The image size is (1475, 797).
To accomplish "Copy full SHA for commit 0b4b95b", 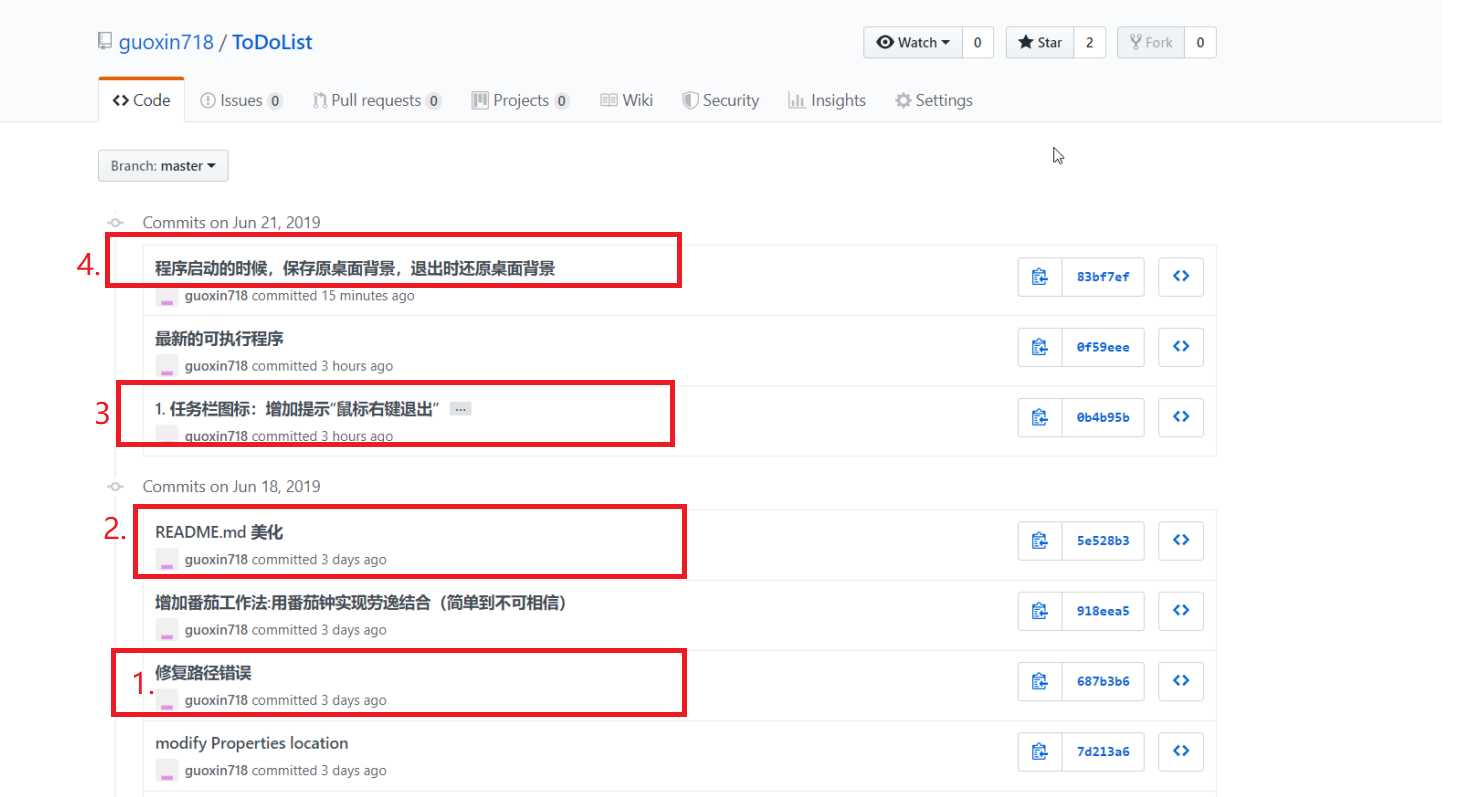I will pos(1040,417).
